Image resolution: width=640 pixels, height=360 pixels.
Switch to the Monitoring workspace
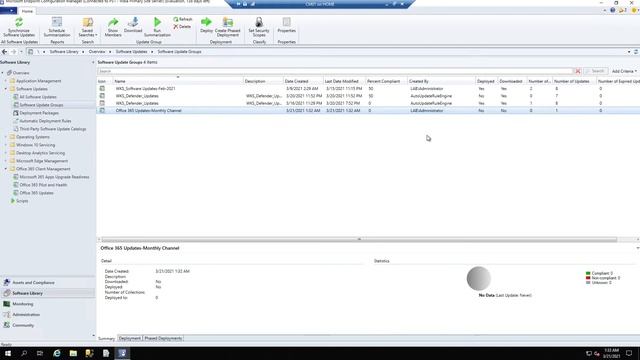point(47,304)
